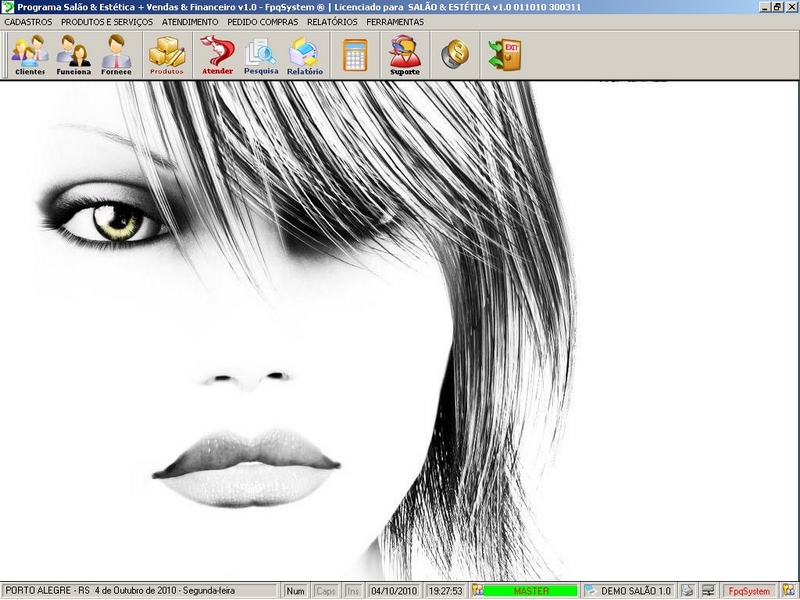Open the RELATÓRIOS menu
This screenshot has height=600, width=800.
click(x=332, y=22)
